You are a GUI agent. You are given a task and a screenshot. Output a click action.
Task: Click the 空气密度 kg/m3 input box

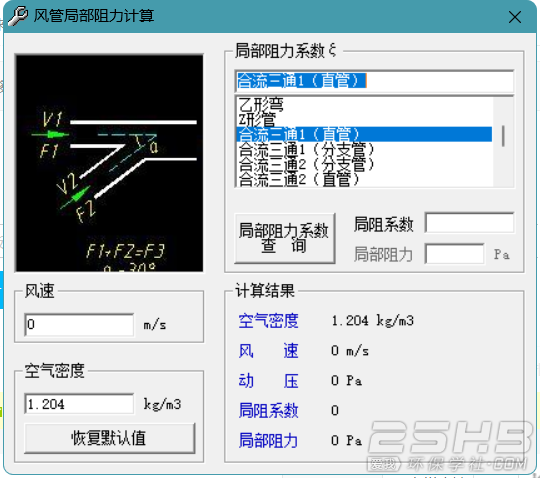(x=79, y=404)
